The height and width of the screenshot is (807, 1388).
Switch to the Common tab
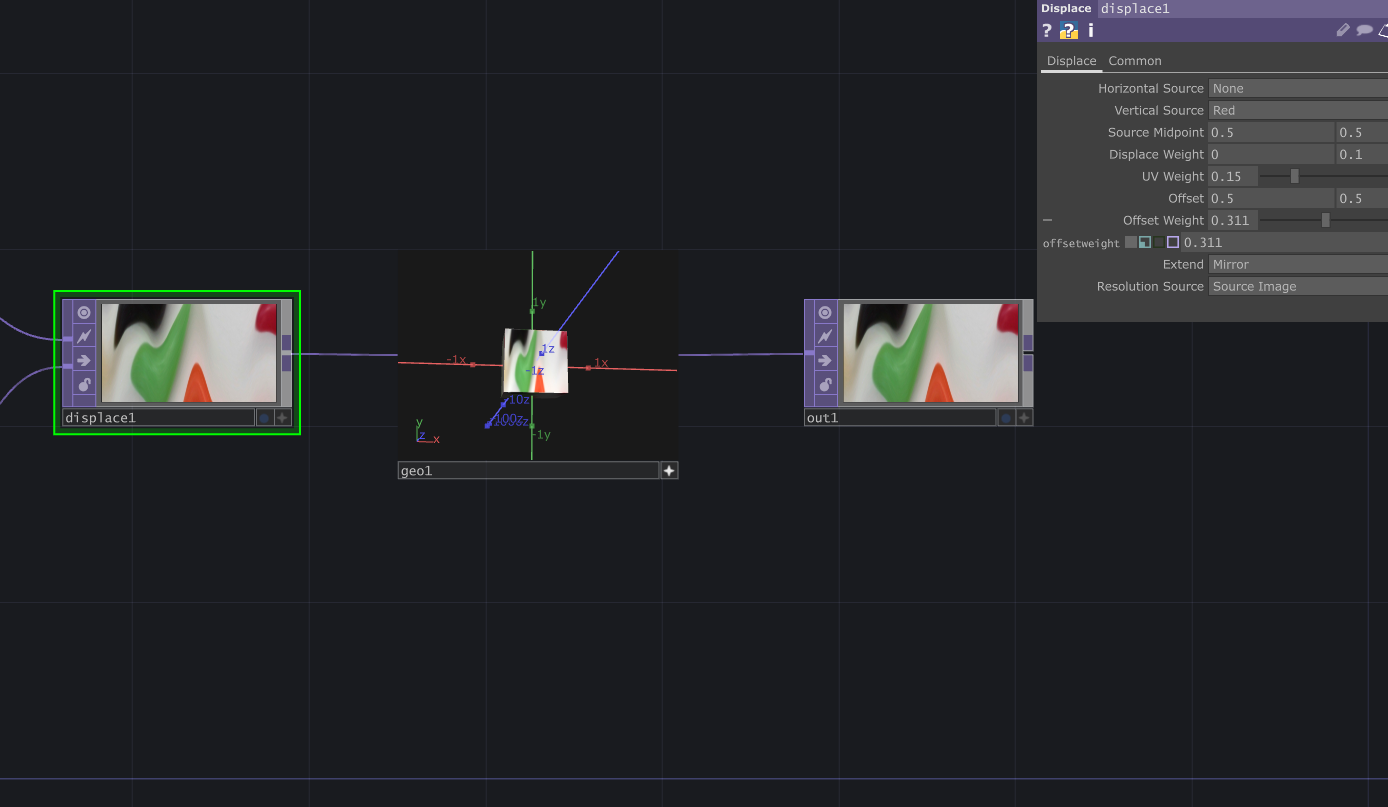[x=1134, y=61]
